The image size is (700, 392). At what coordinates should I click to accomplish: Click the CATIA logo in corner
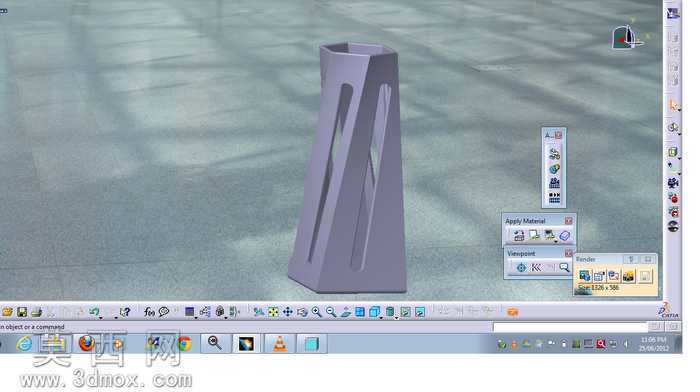[x=668, y=310]
